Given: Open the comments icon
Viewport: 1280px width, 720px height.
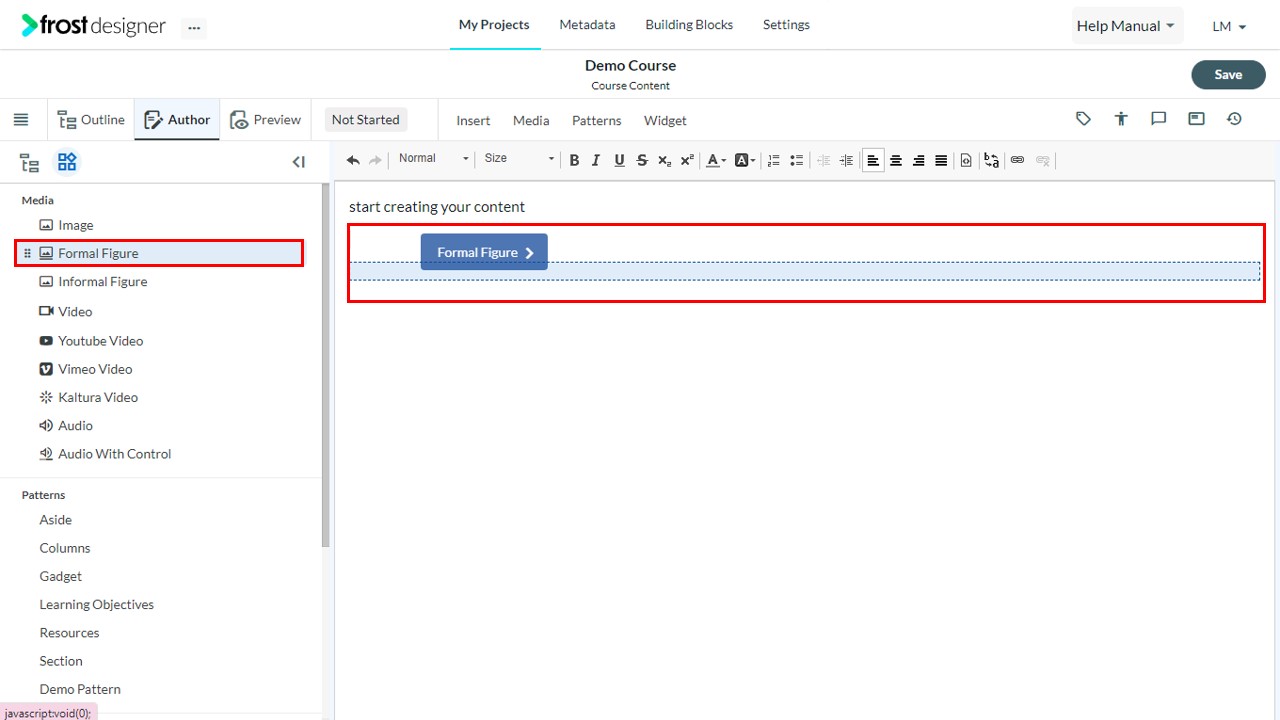Looking at the screenshot, I should coord(1158,119).
